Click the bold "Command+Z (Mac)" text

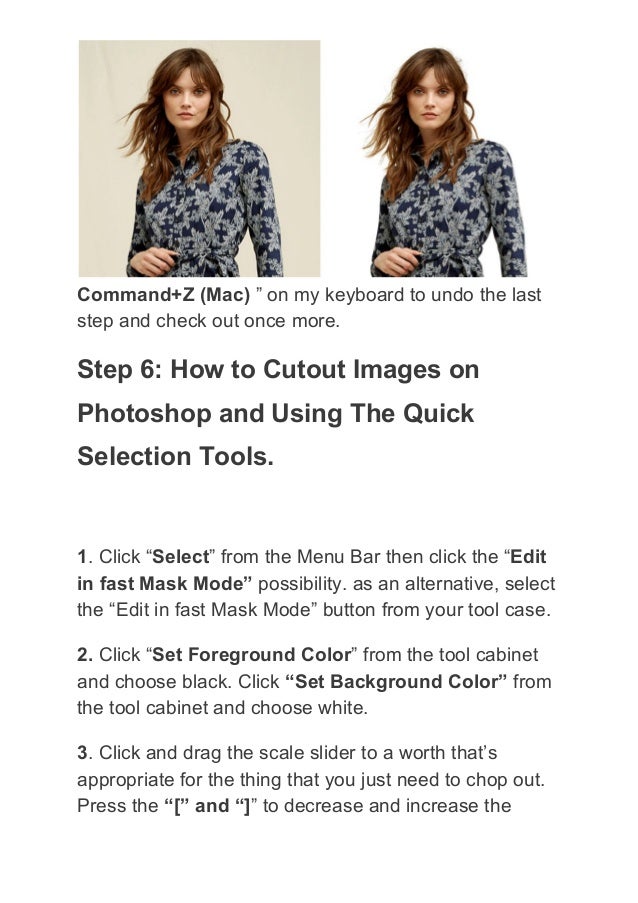click(164, 295)
